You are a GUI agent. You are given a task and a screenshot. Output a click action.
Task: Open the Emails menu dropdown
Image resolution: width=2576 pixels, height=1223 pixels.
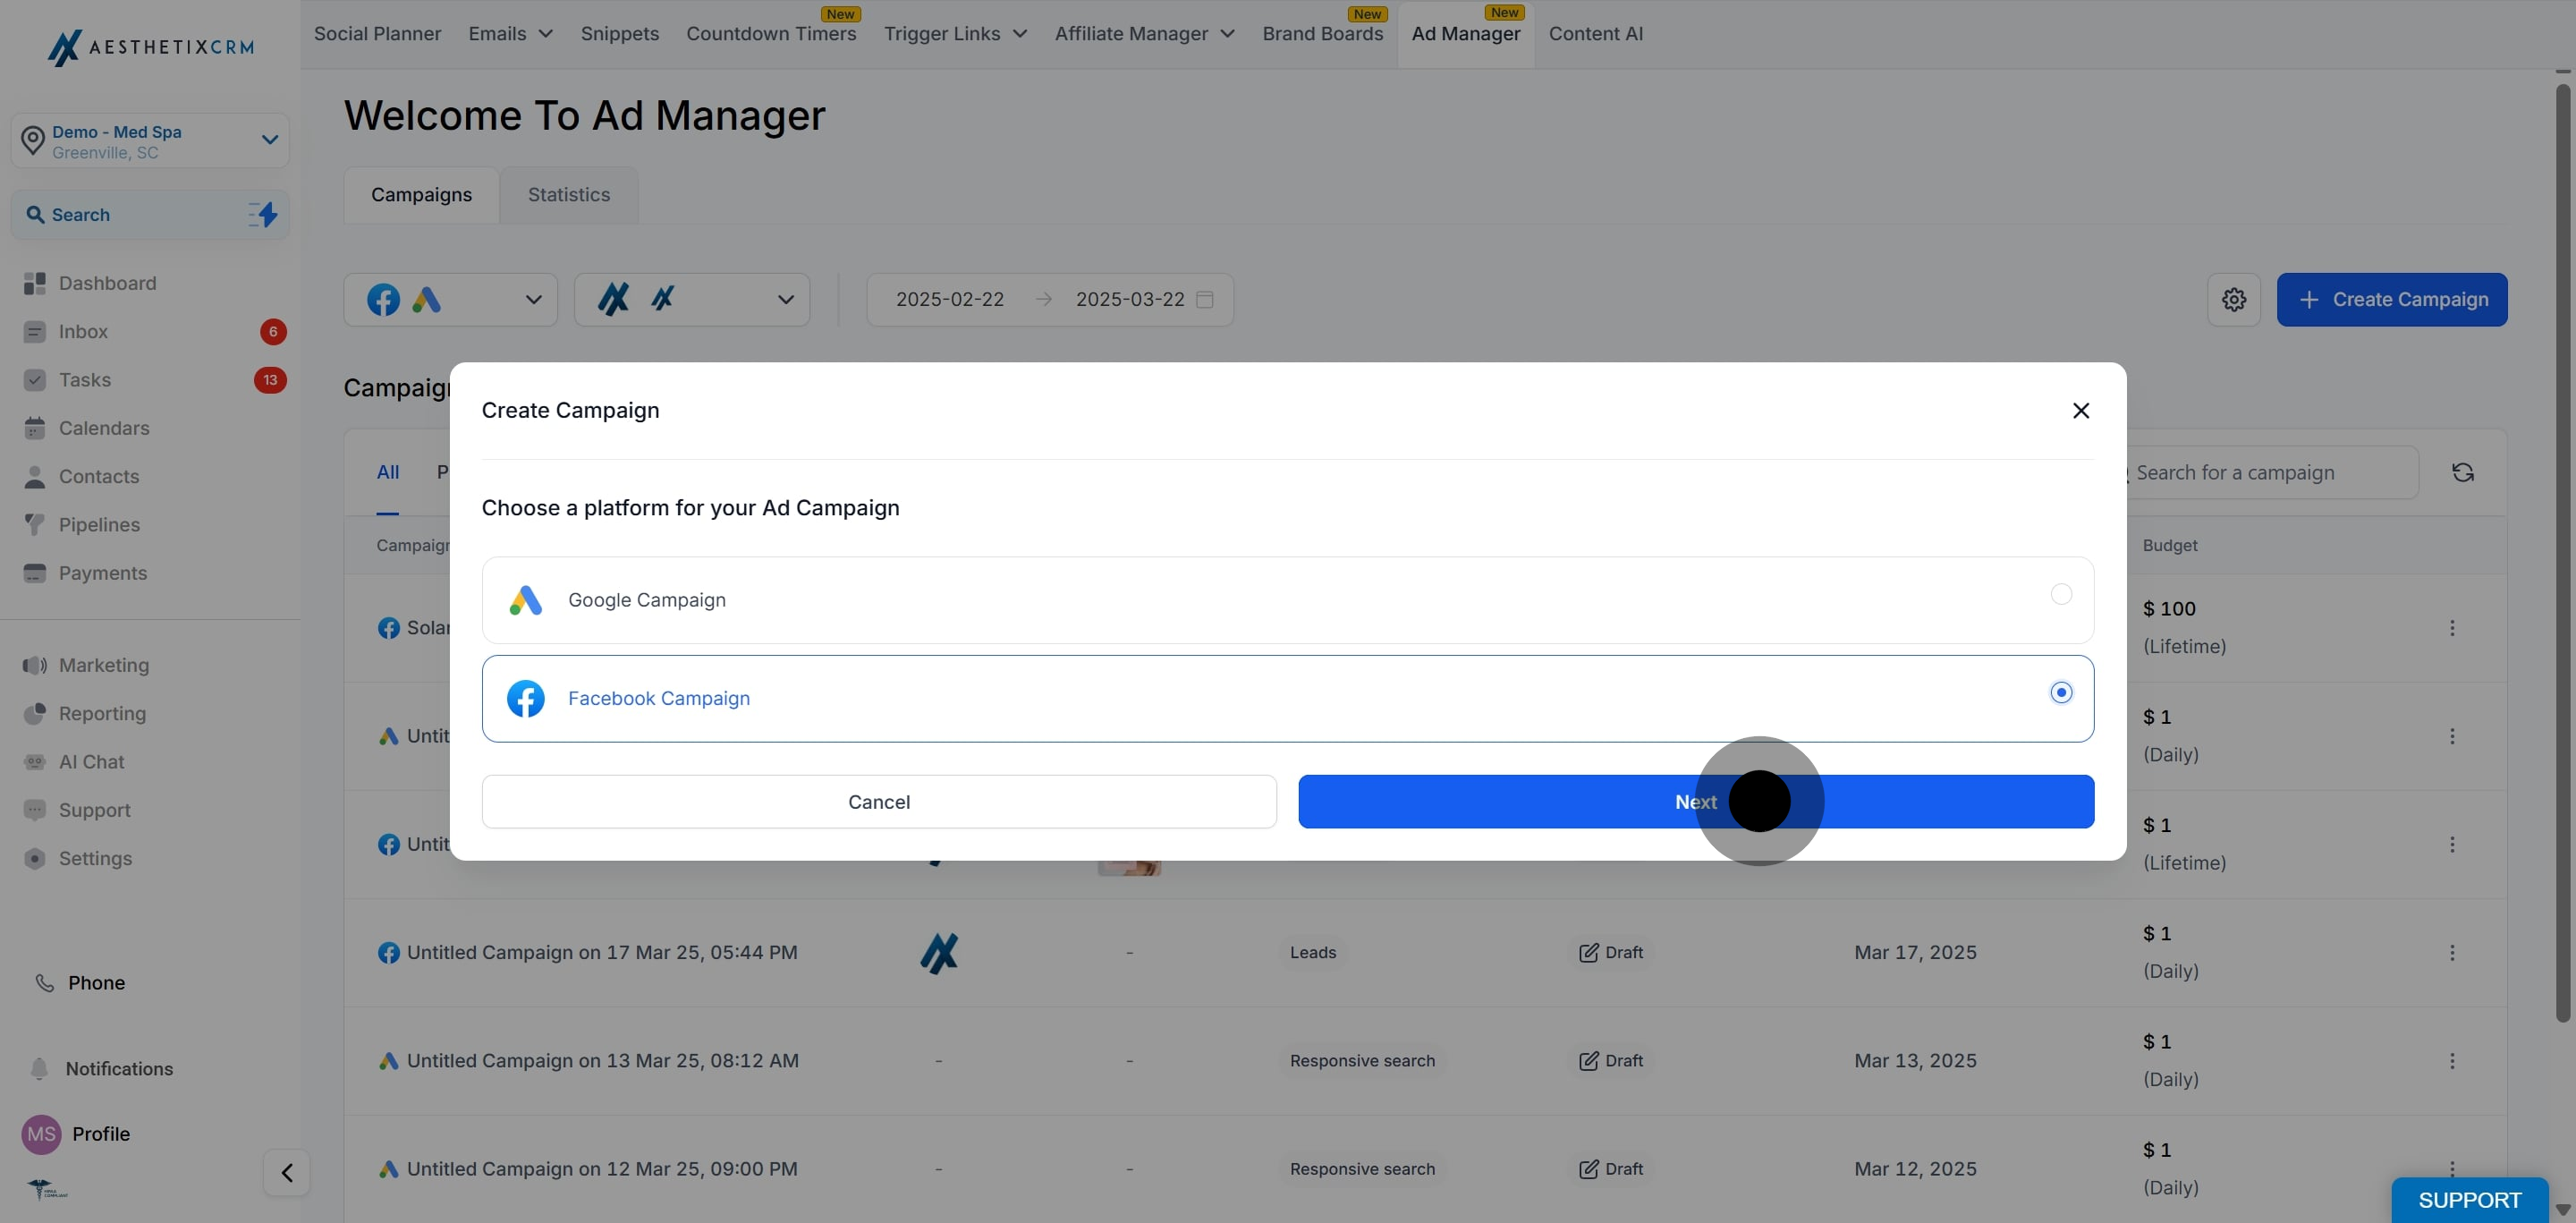[511, 34]
